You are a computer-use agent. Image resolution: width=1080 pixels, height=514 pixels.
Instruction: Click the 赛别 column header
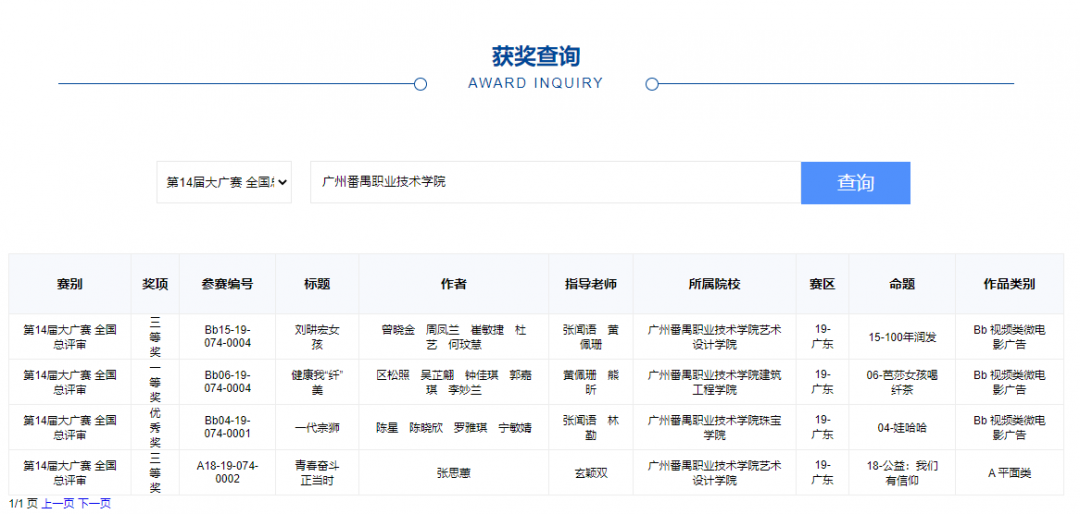[70, 284]
